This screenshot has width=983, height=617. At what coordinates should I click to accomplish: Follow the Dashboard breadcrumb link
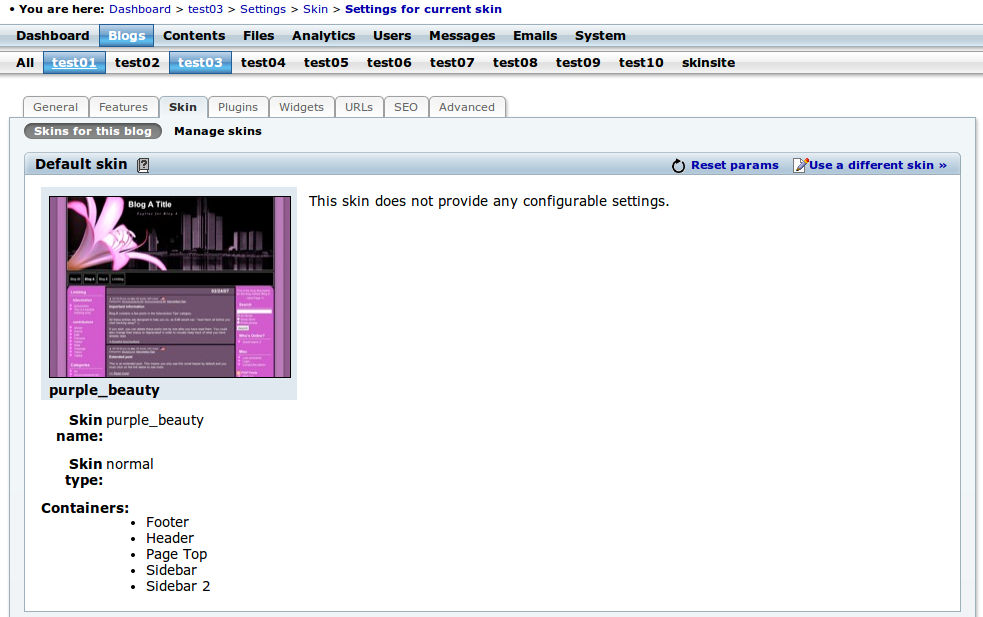point(140,9)
